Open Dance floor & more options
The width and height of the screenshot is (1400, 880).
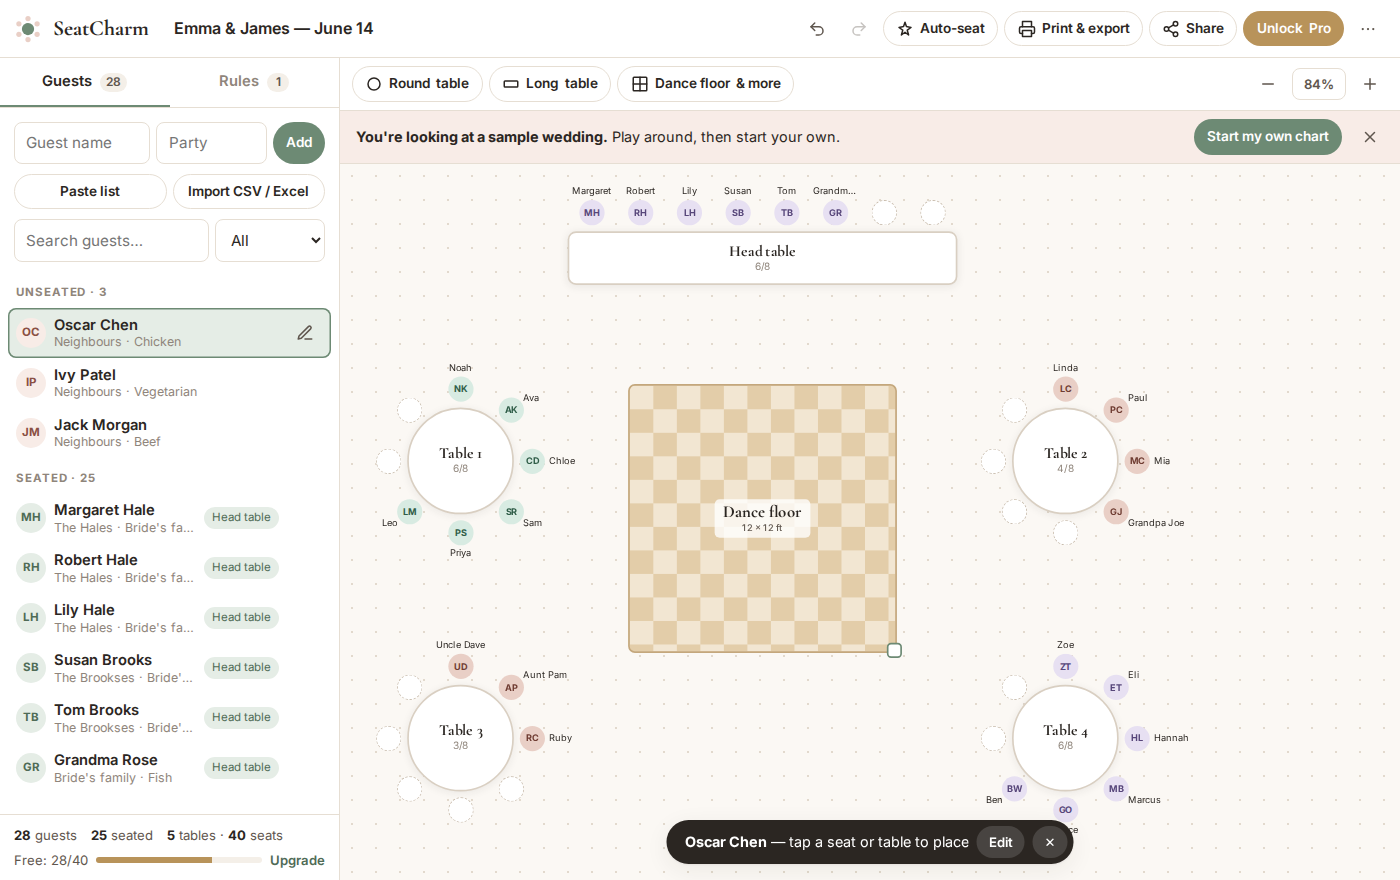coord(705,84)
